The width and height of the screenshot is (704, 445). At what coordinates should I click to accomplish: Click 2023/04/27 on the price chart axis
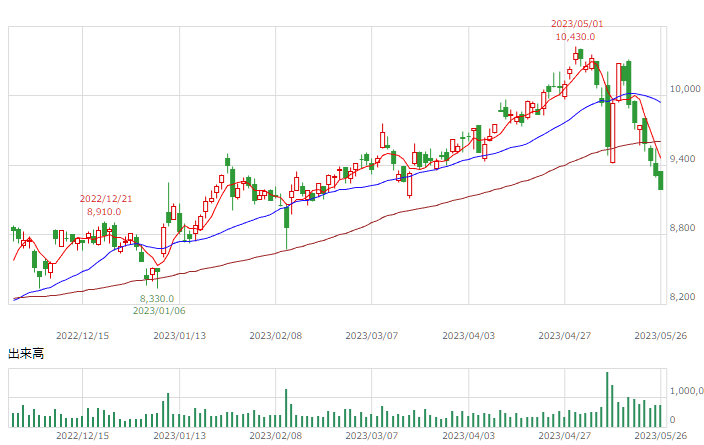[x=565, y=336]
